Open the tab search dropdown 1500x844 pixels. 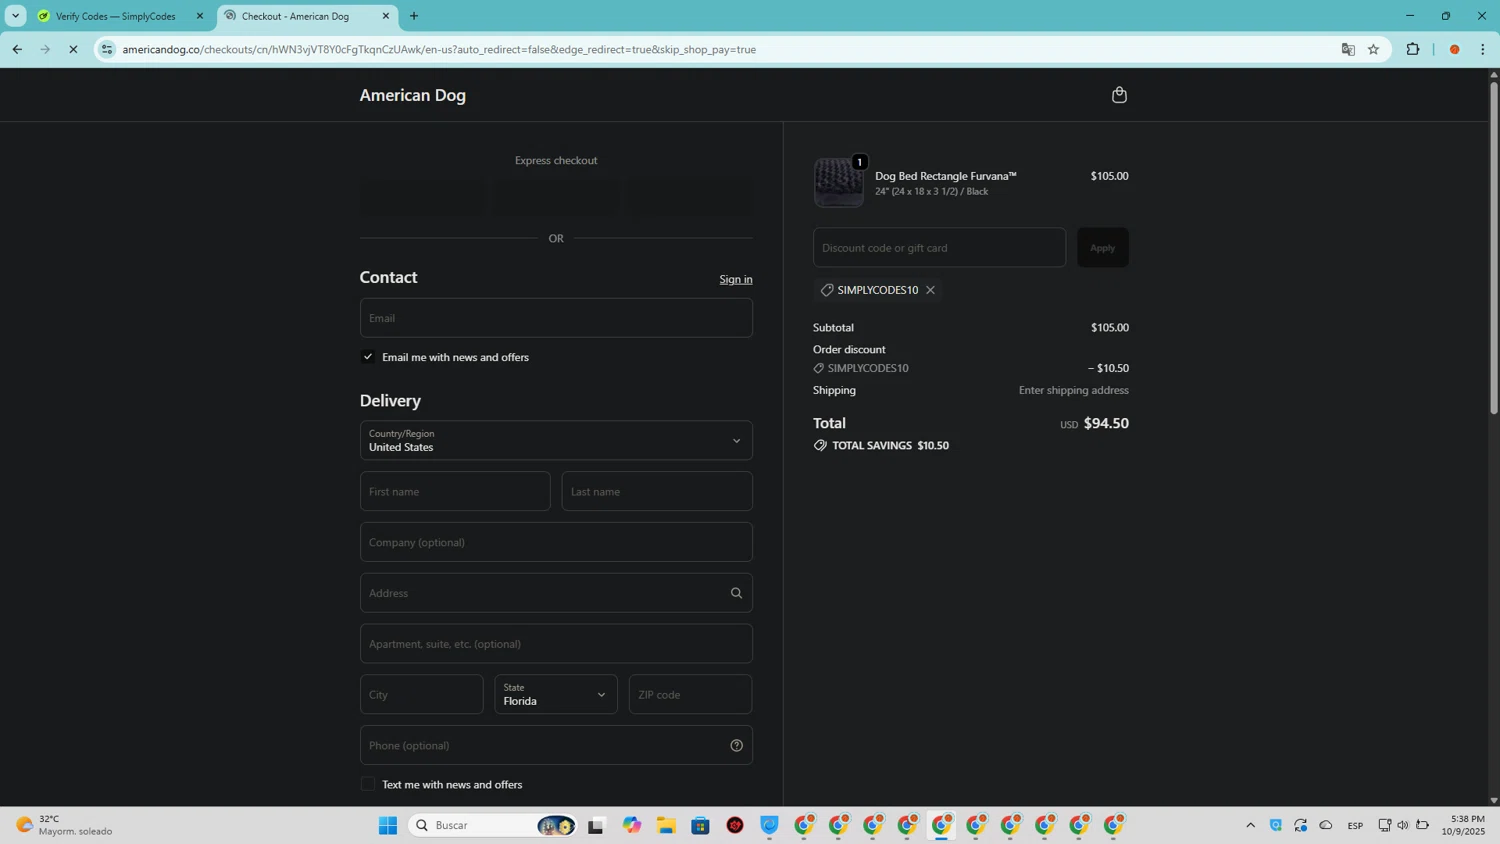click(x=15, y=16)
